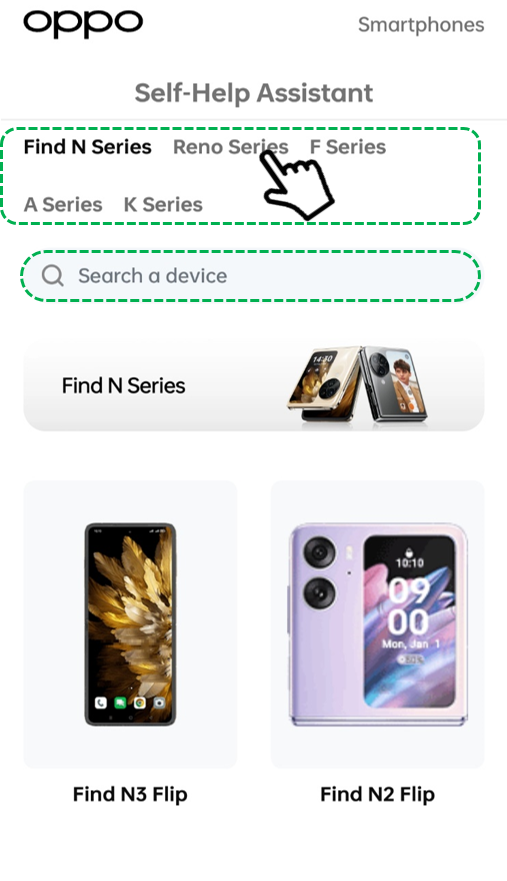Switch to the F Series tab

[348, 147]
